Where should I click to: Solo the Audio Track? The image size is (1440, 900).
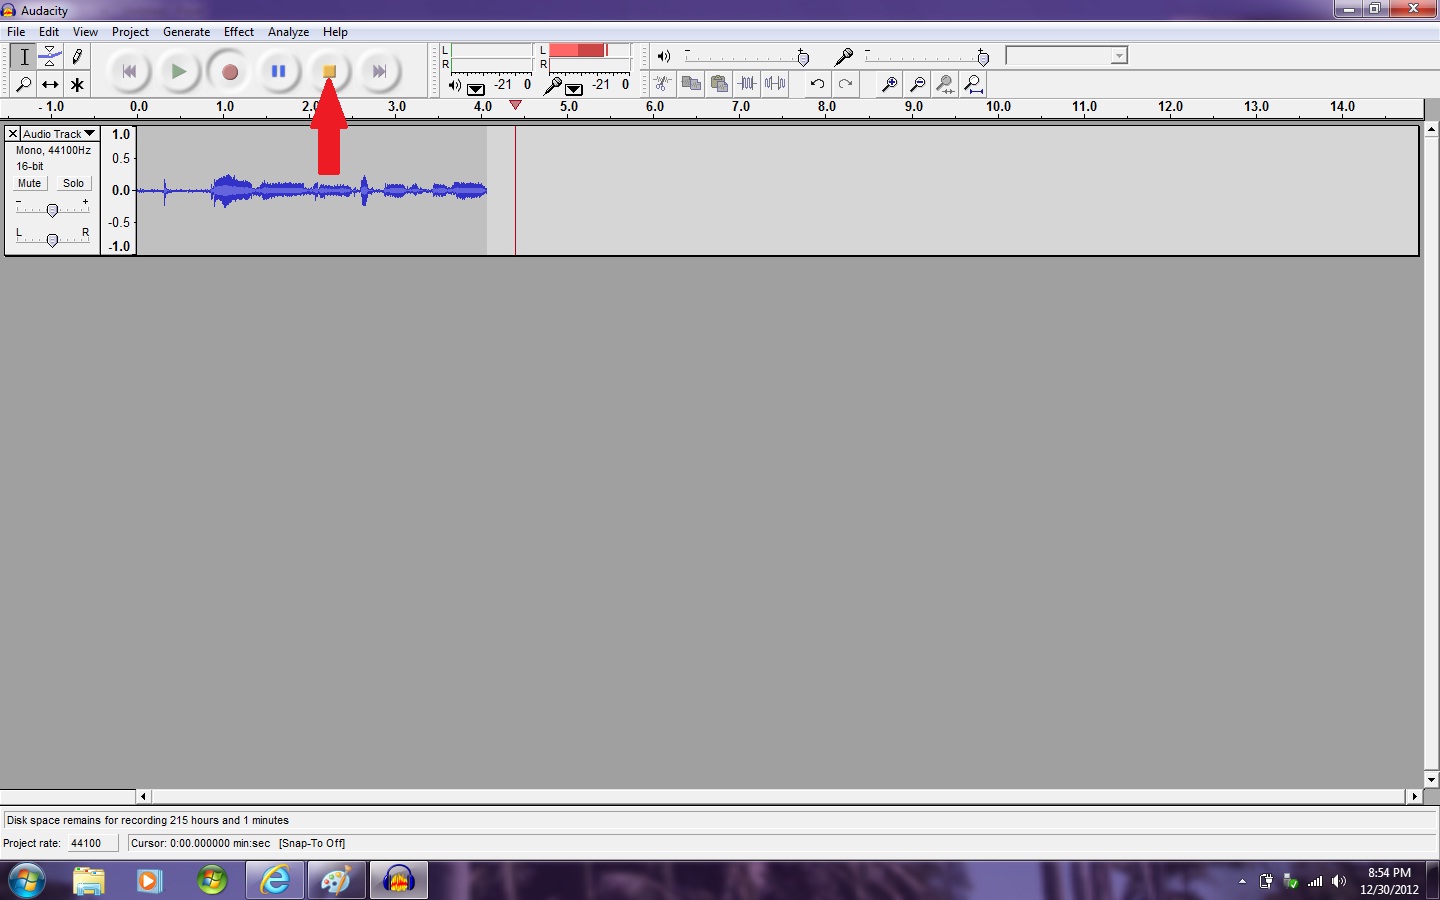tap(73, 183)
